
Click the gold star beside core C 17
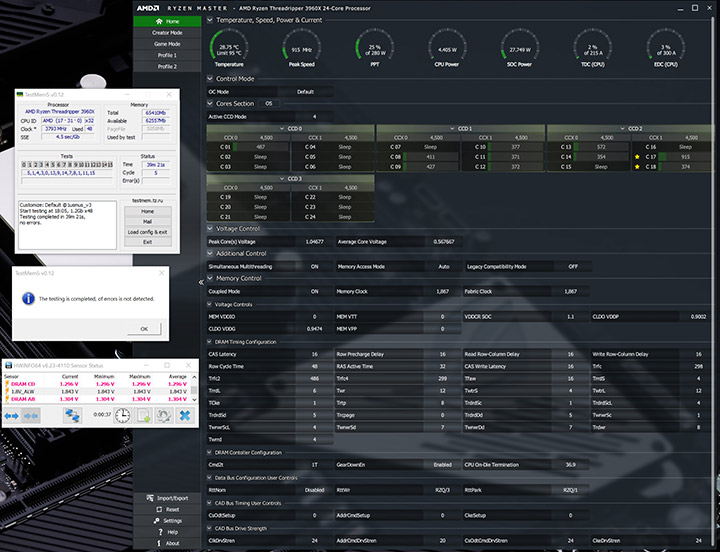[x=637, y=157]
